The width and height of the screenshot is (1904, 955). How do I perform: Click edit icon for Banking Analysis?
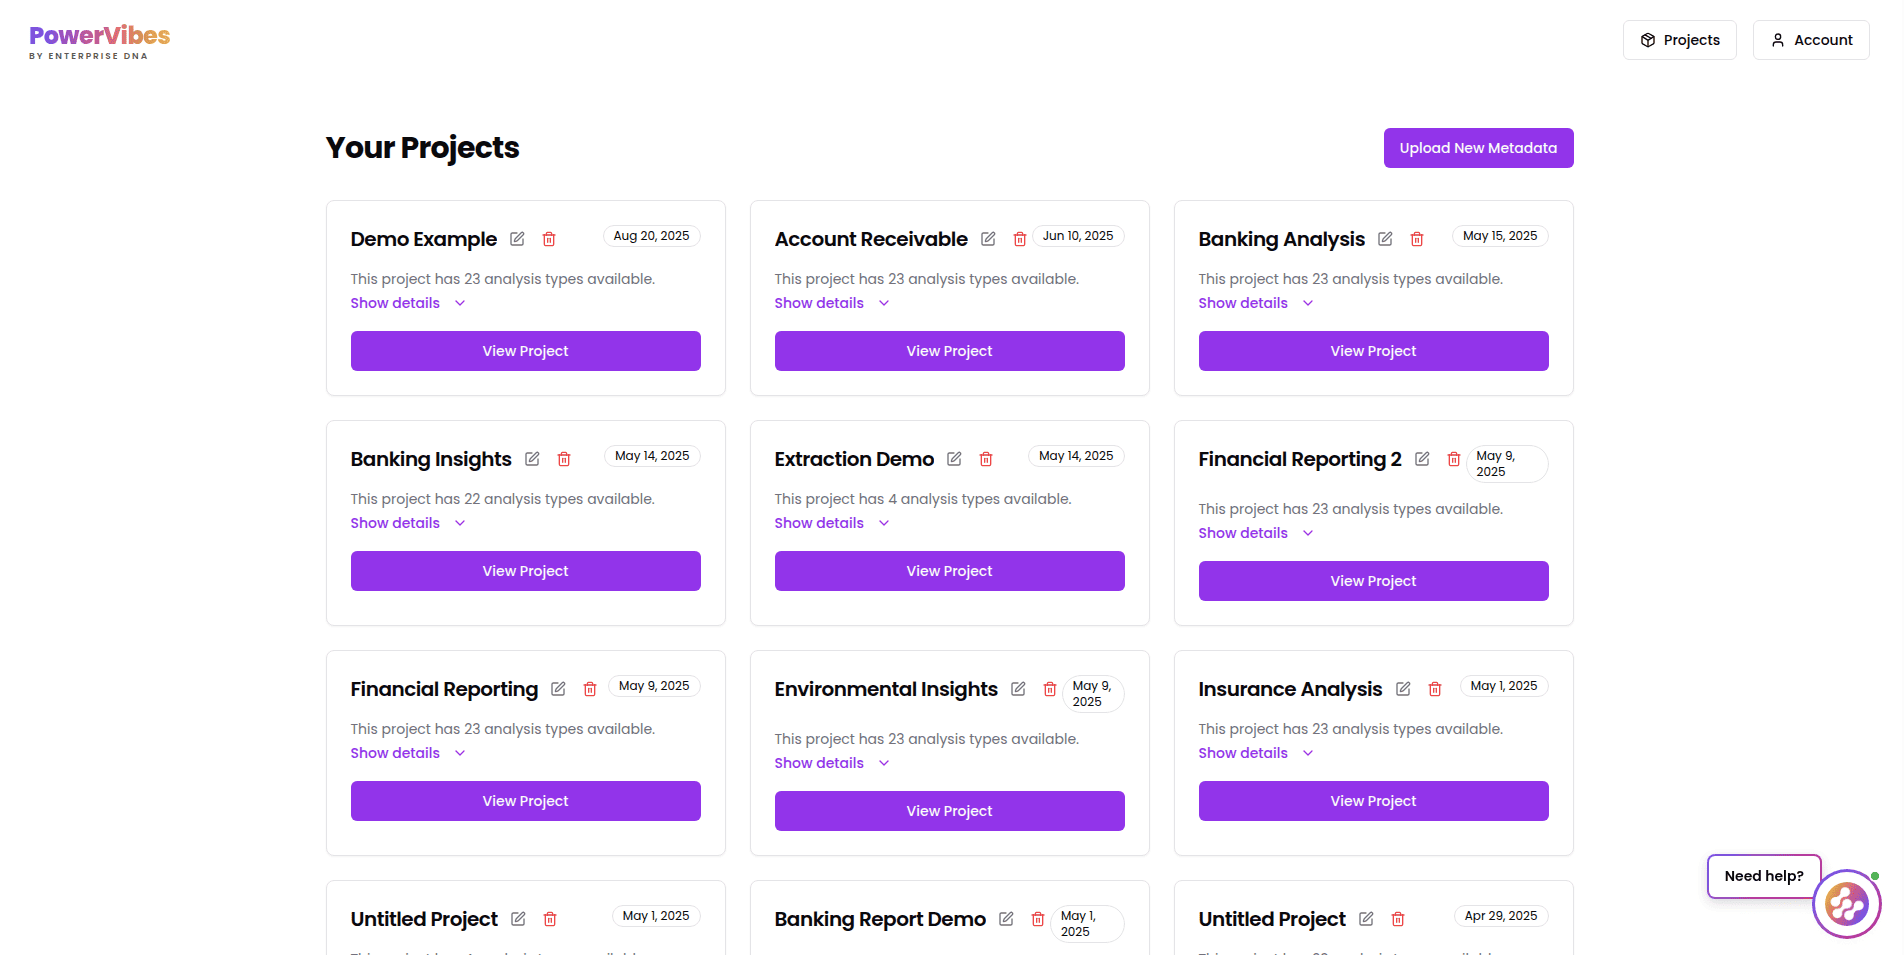[x=1385, y=239]
